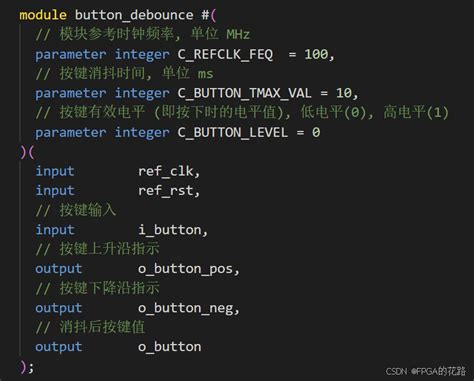The image size is (474, 381).
Task: Click the ms unit comment line
Action: [x=125, y=73]
